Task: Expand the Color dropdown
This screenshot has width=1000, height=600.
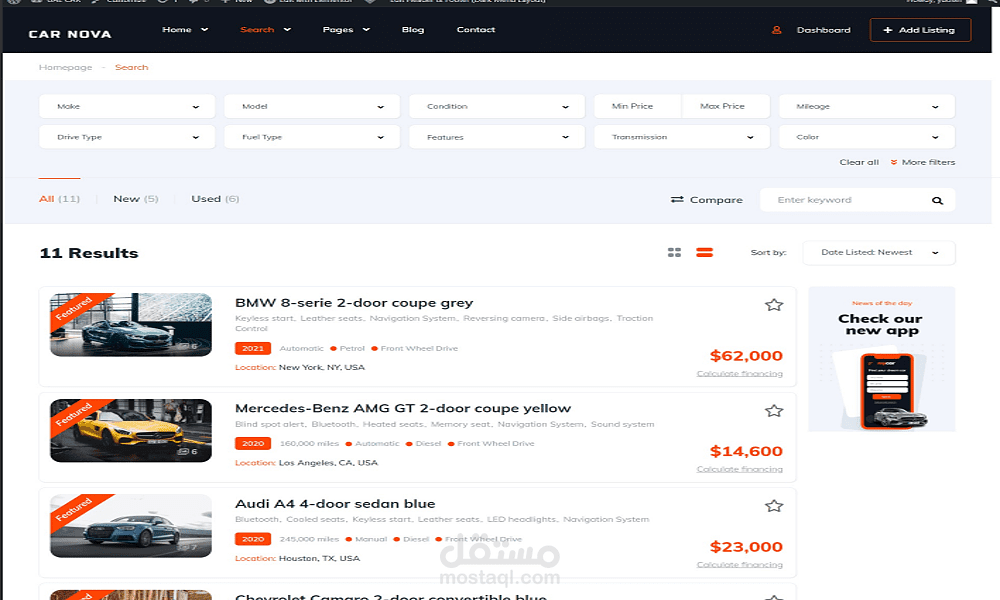Action: pyautogui.click(x=867, y=137)
